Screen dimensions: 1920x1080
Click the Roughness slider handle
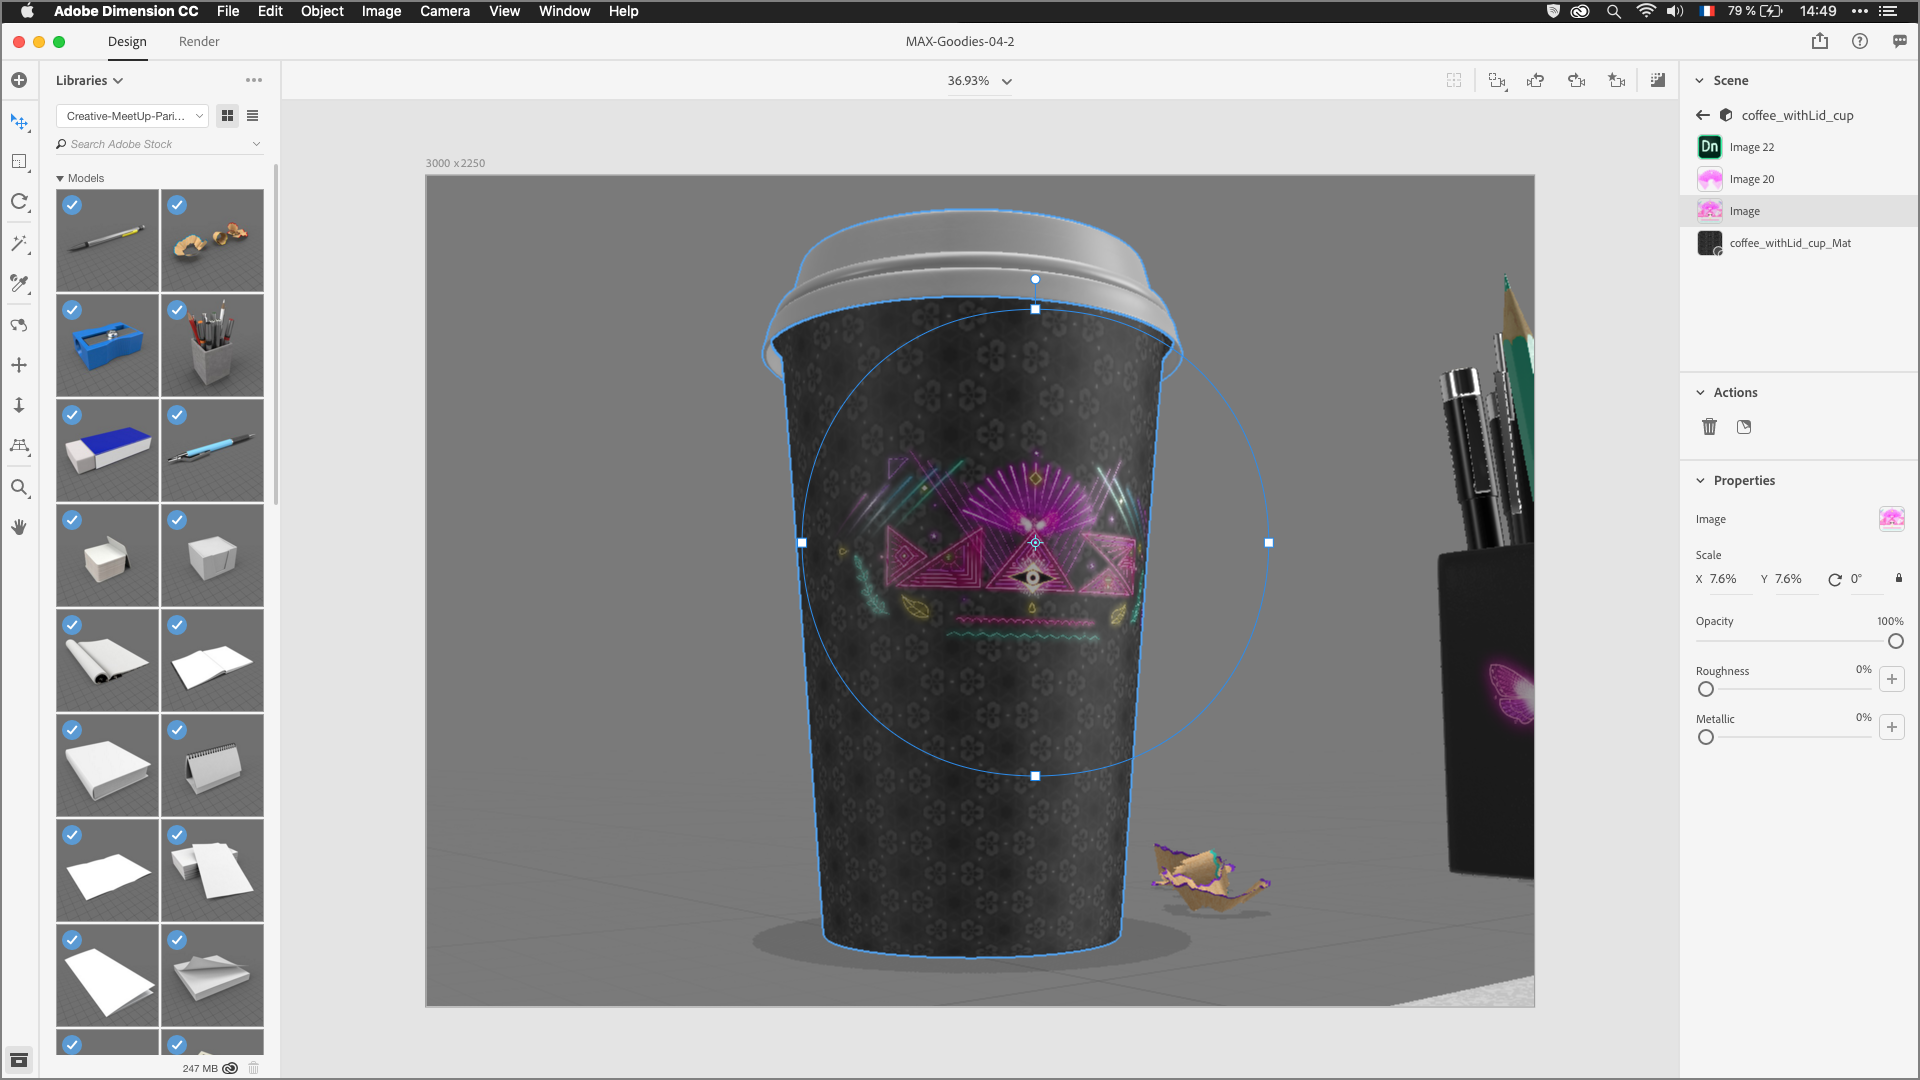(1706, 689)
